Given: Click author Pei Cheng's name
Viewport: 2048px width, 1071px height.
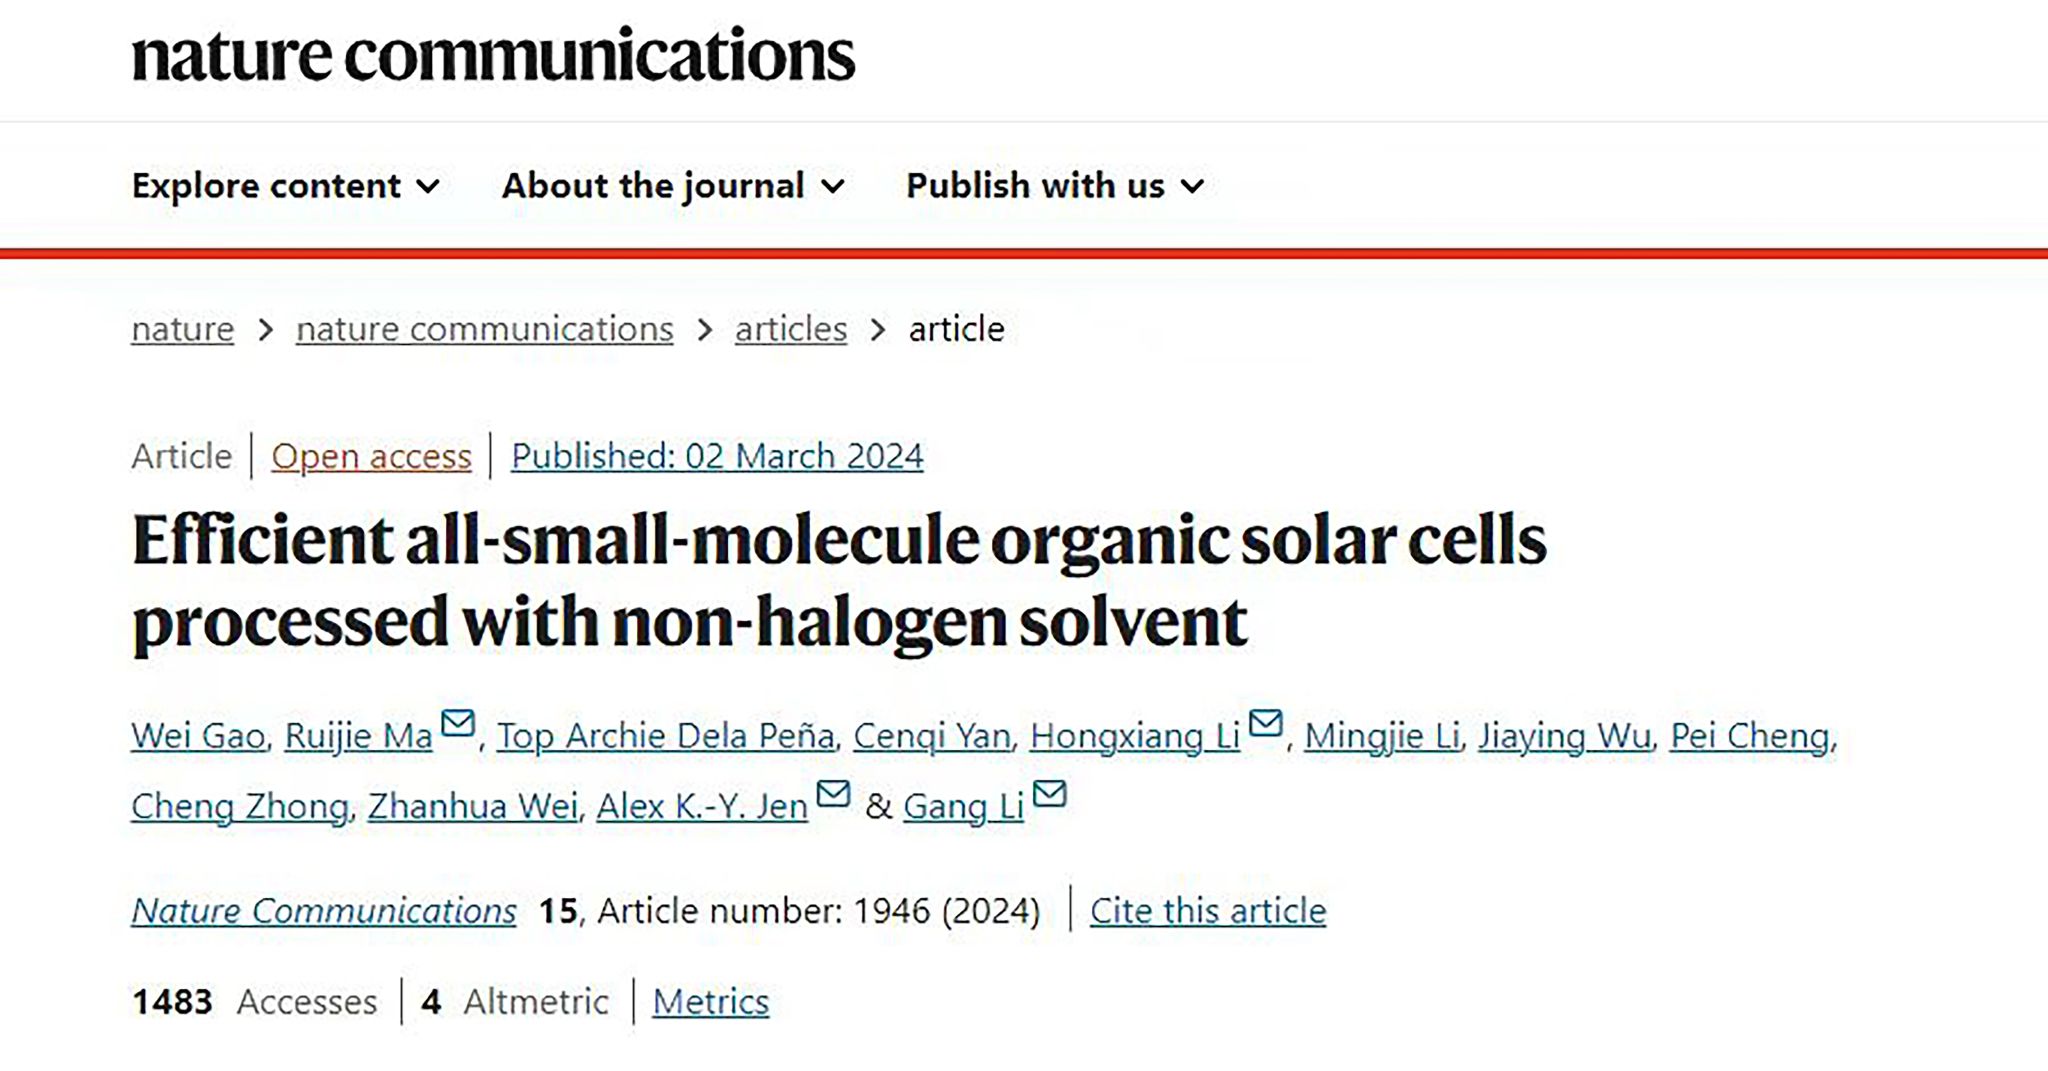Looking at the screenshot, I should [1750, 736].
